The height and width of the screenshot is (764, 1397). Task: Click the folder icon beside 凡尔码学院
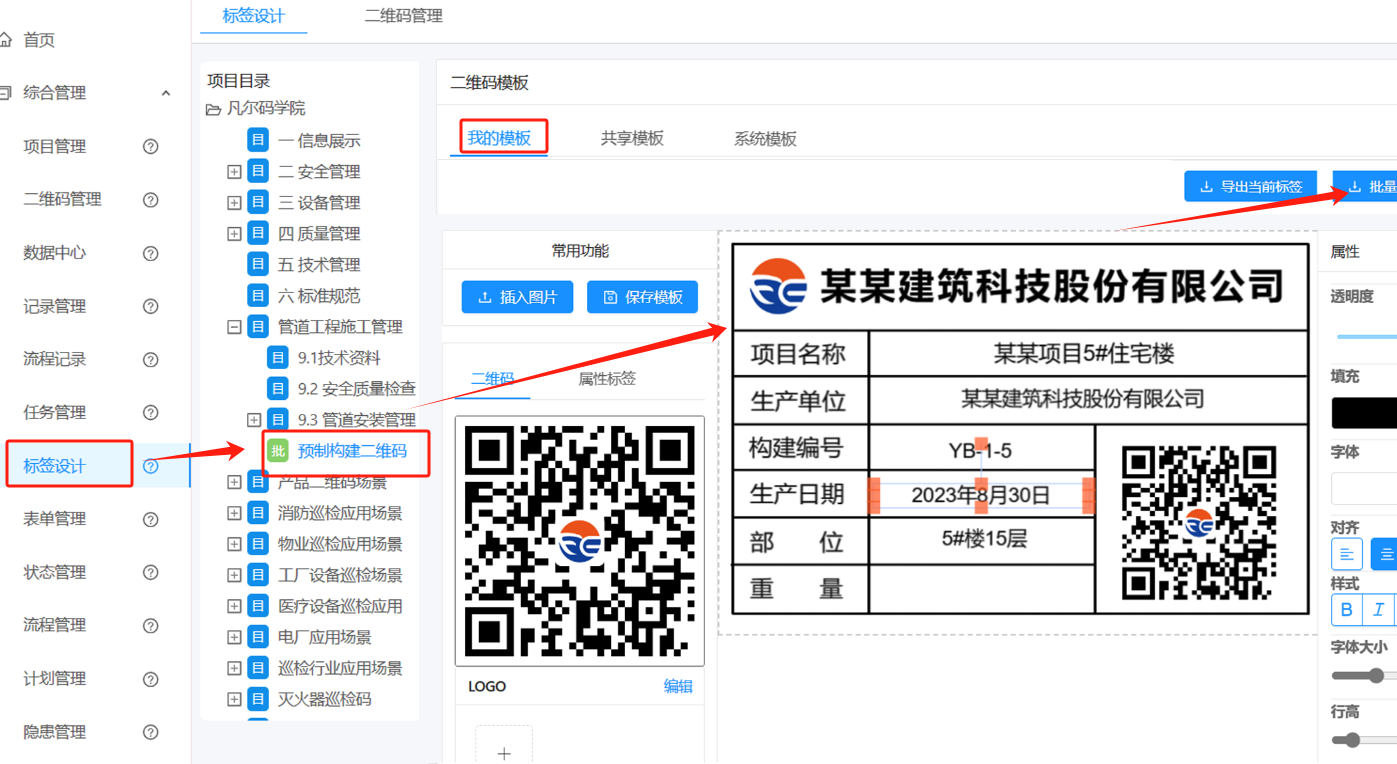[x=213, y=108]
